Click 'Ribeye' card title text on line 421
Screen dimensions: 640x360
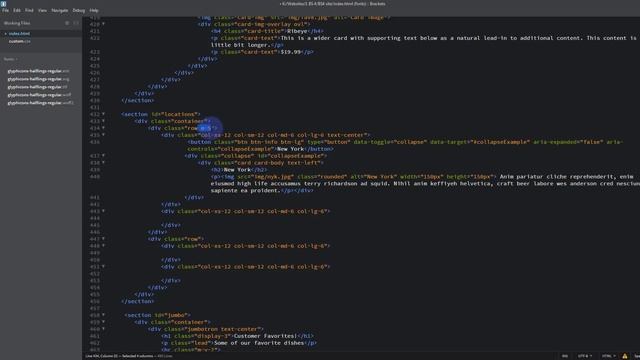(x=297, y=31)
